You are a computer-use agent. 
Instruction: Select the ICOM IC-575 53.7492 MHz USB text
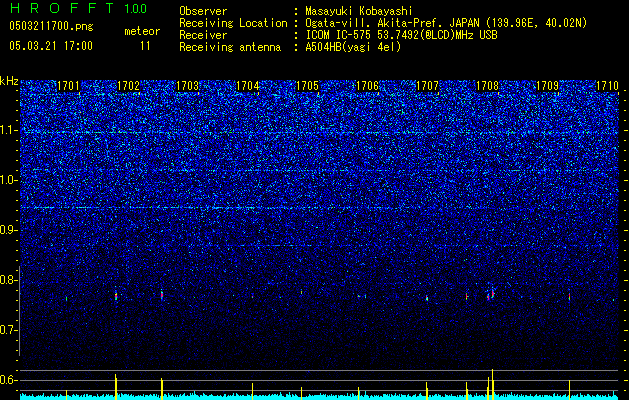[x=401, y=35]
